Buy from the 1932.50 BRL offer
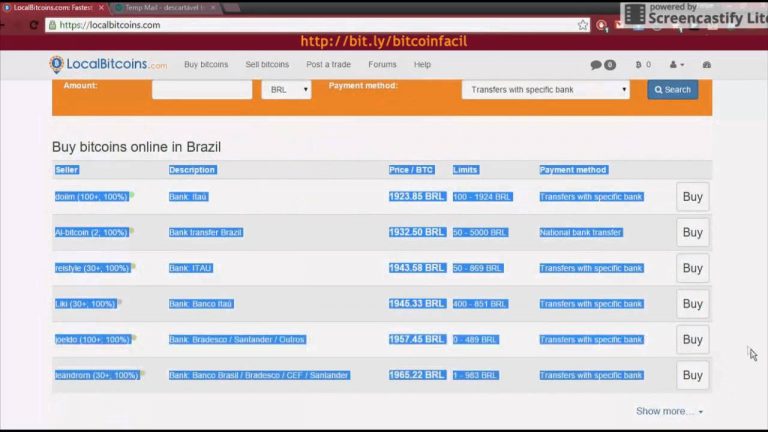 tap(693, 233)
